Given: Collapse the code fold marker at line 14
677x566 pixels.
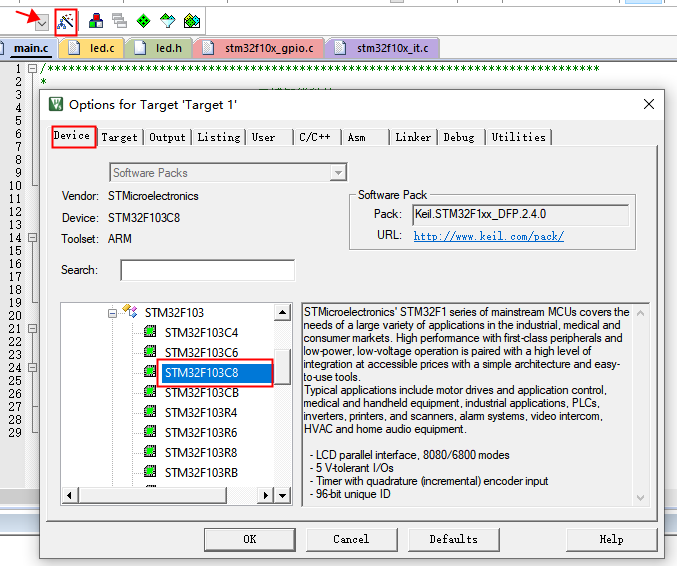Looking at the screenshot, I should (x=32, y=237).
